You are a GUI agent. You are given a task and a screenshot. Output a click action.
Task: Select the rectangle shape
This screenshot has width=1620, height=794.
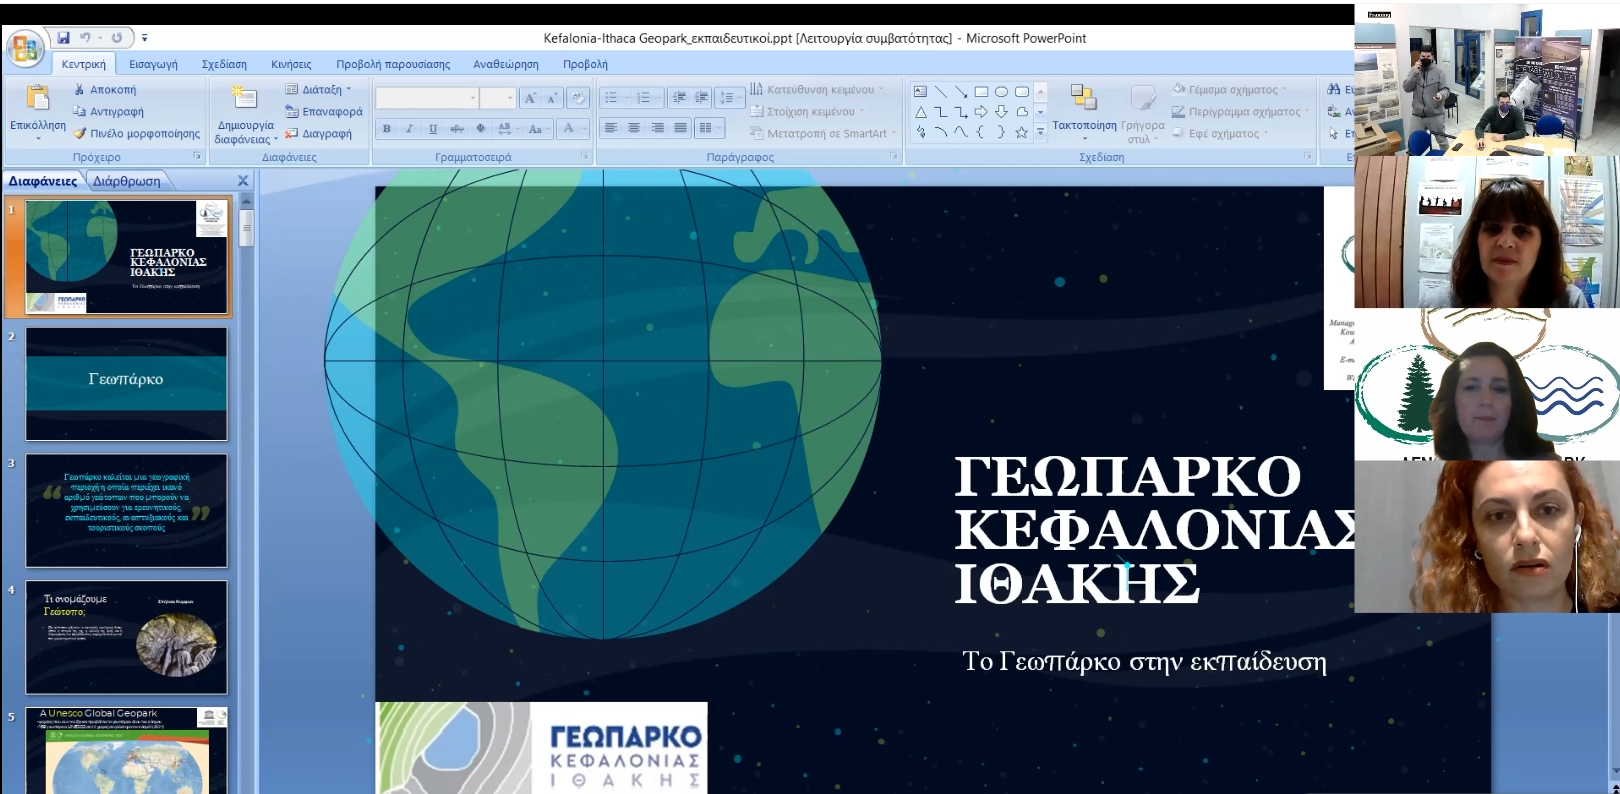tap(981, 91)
